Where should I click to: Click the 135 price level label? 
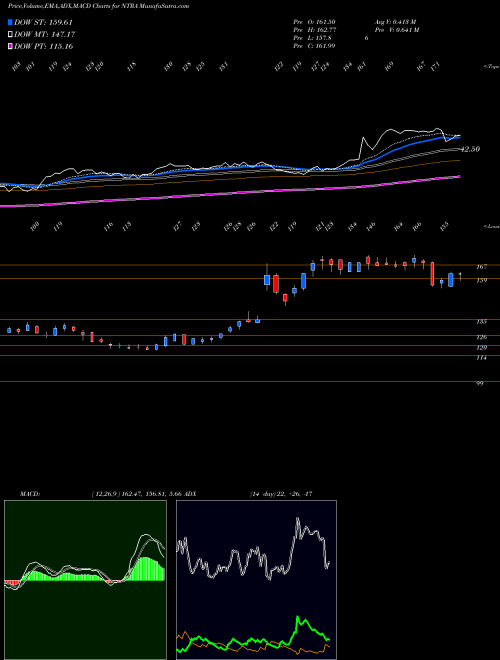482,322
